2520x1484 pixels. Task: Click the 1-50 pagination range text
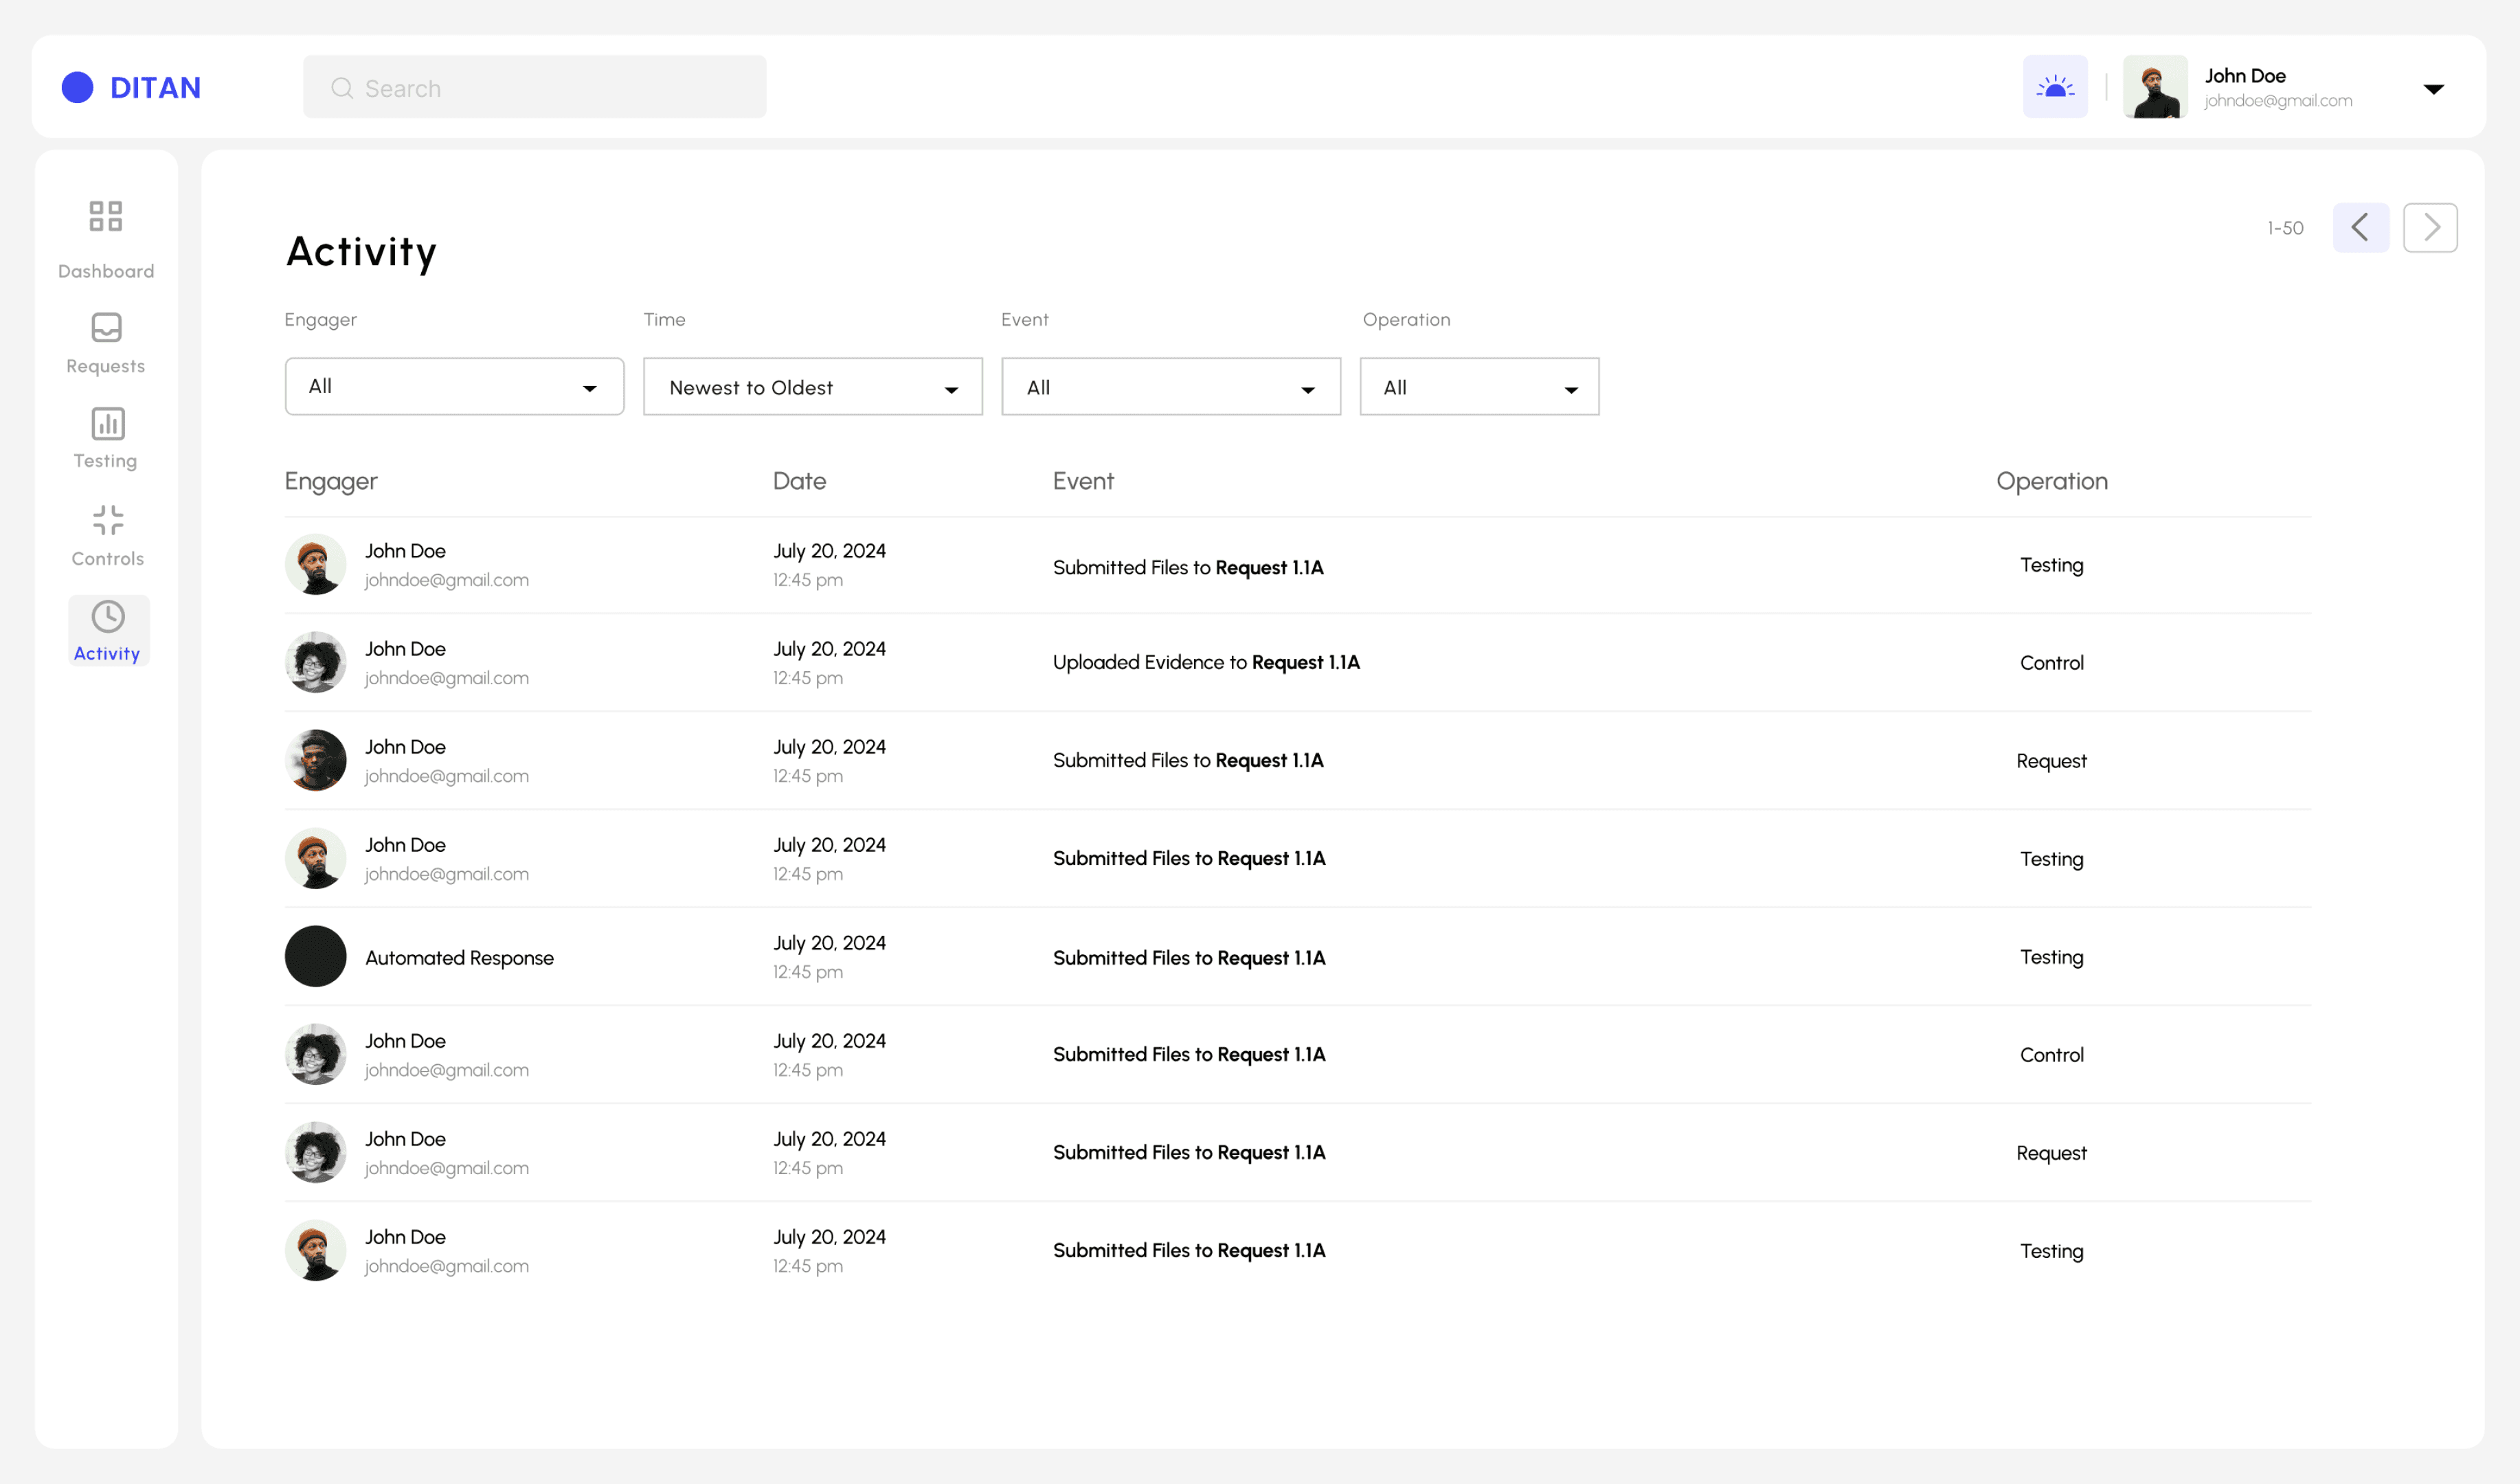click(2285, 228)
